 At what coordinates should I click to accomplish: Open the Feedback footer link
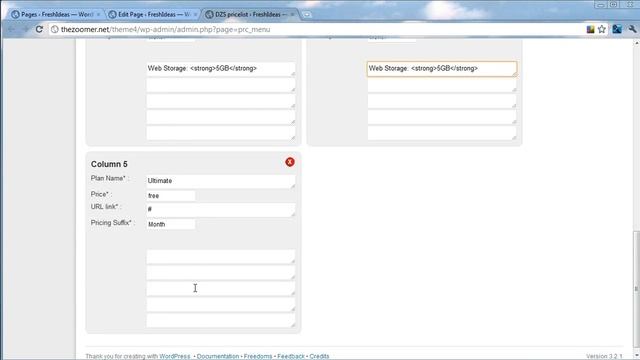pos(291,356)
